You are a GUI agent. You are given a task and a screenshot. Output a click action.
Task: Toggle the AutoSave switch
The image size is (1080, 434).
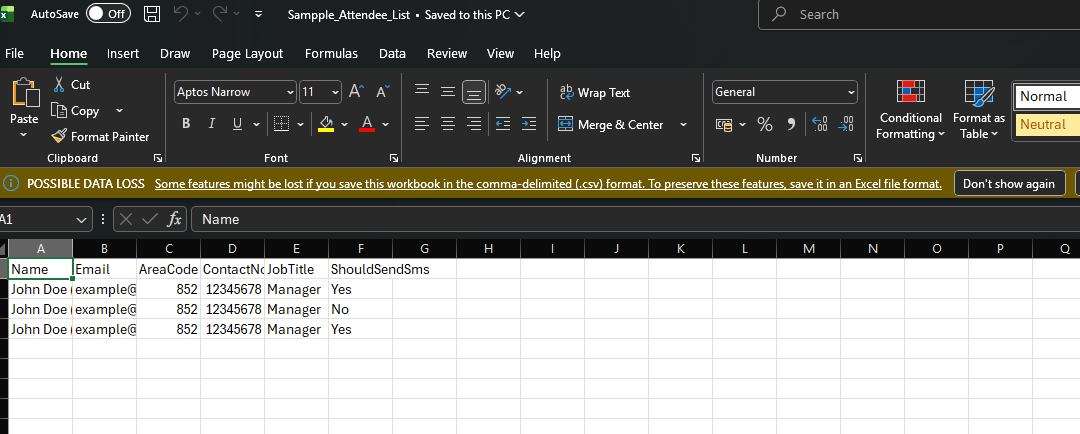[x=108, y=14]
